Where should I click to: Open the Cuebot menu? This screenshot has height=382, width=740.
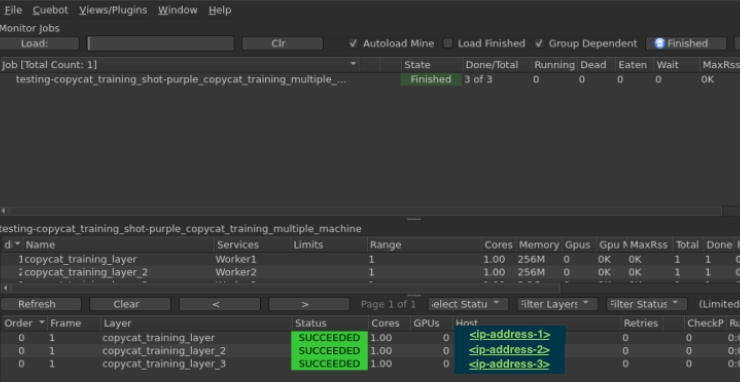click(50, 10)
